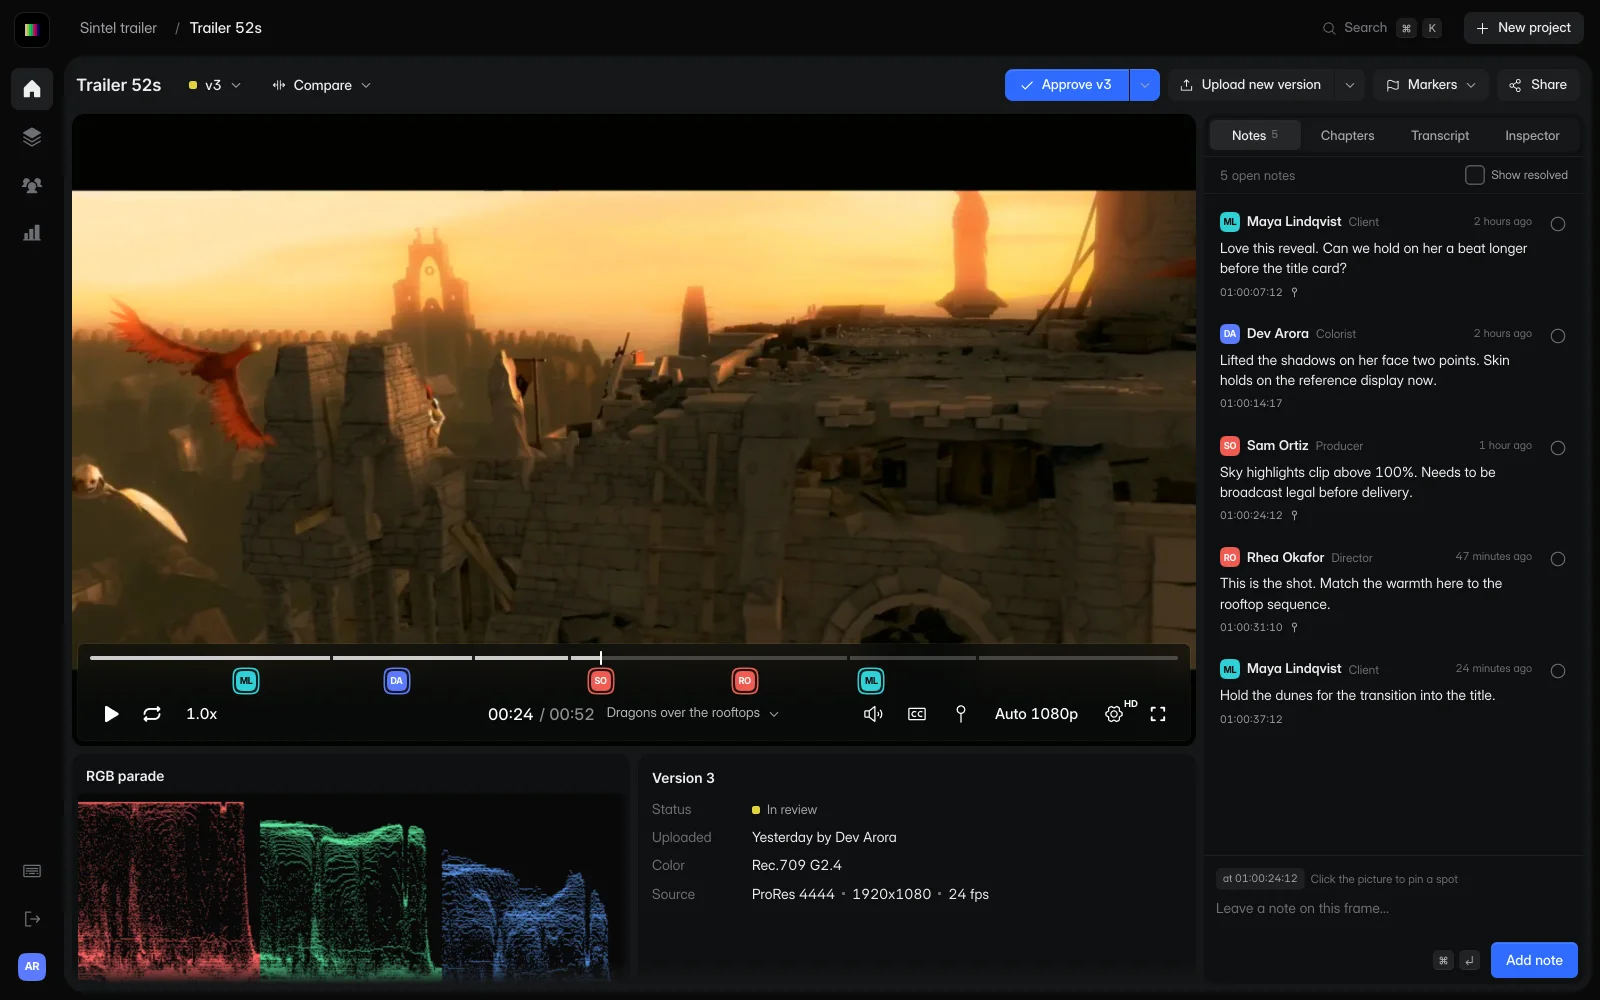This screenshot has height=1000, width=1600.
Task: Switch to the Inspector tab
Action: (x=1532, y=135)
